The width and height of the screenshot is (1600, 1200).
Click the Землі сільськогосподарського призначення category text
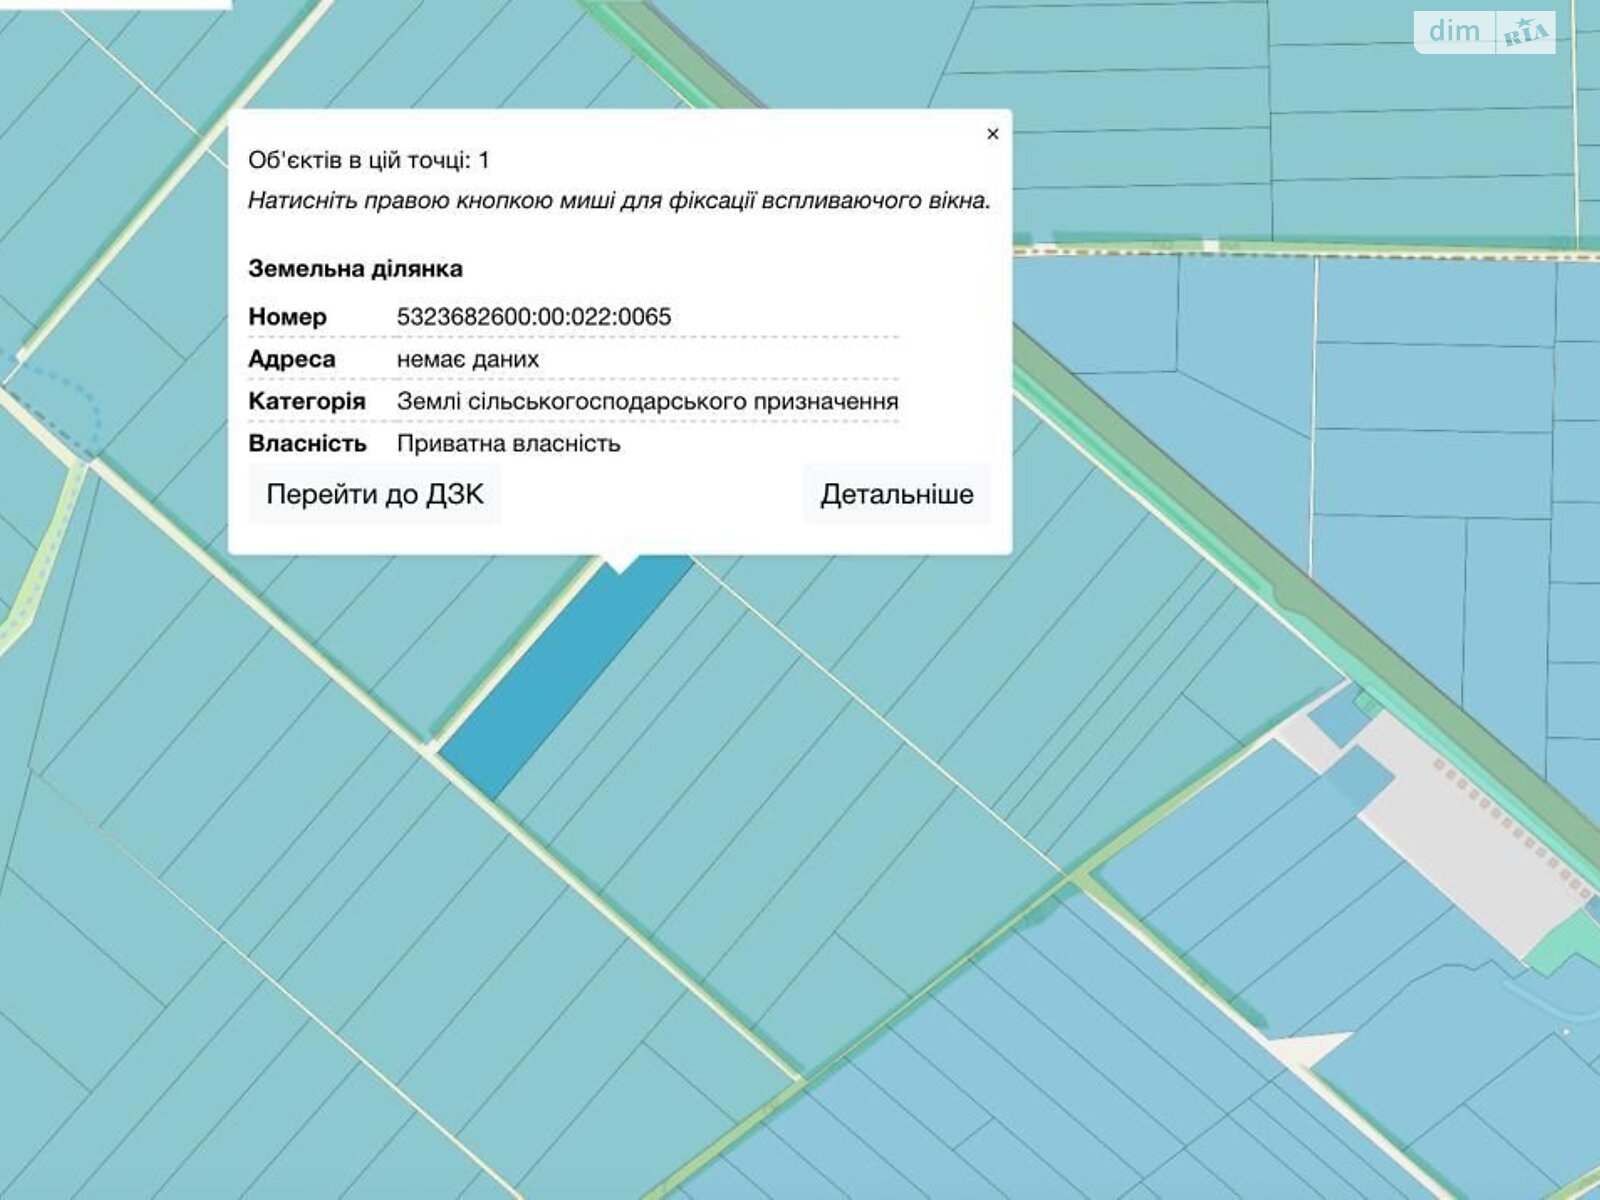pyautogui.click(x=647, y=402)
